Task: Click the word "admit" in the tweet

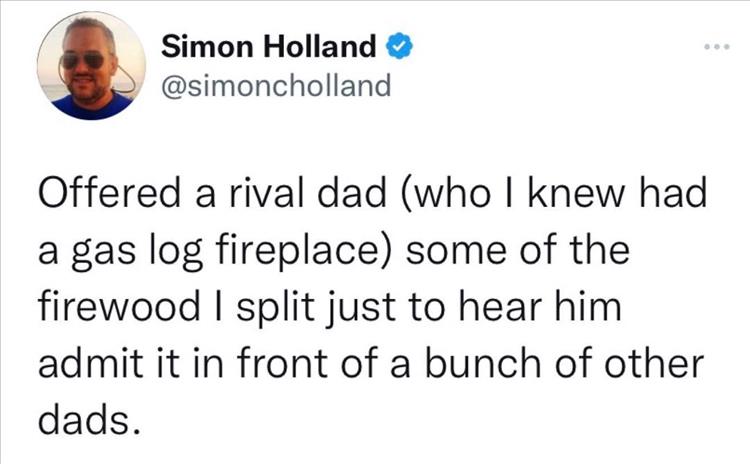Action: [x=88, y=359]
